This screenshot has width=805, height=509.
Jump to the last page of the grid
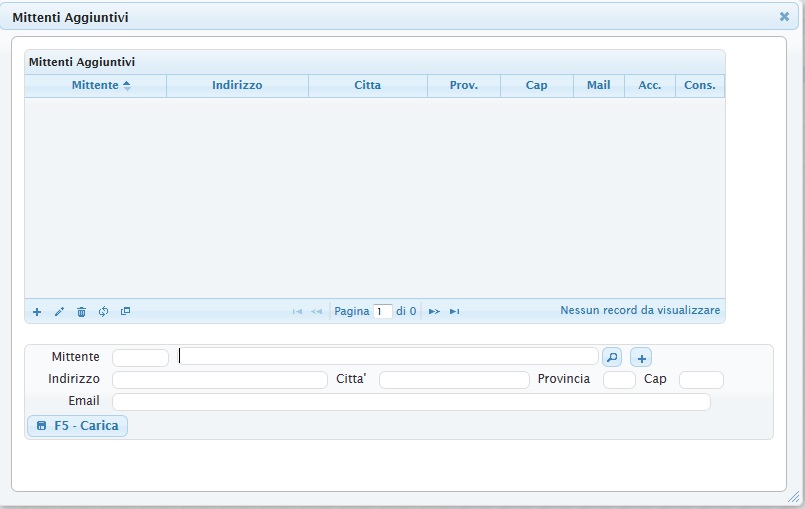[x=454, y=312]
